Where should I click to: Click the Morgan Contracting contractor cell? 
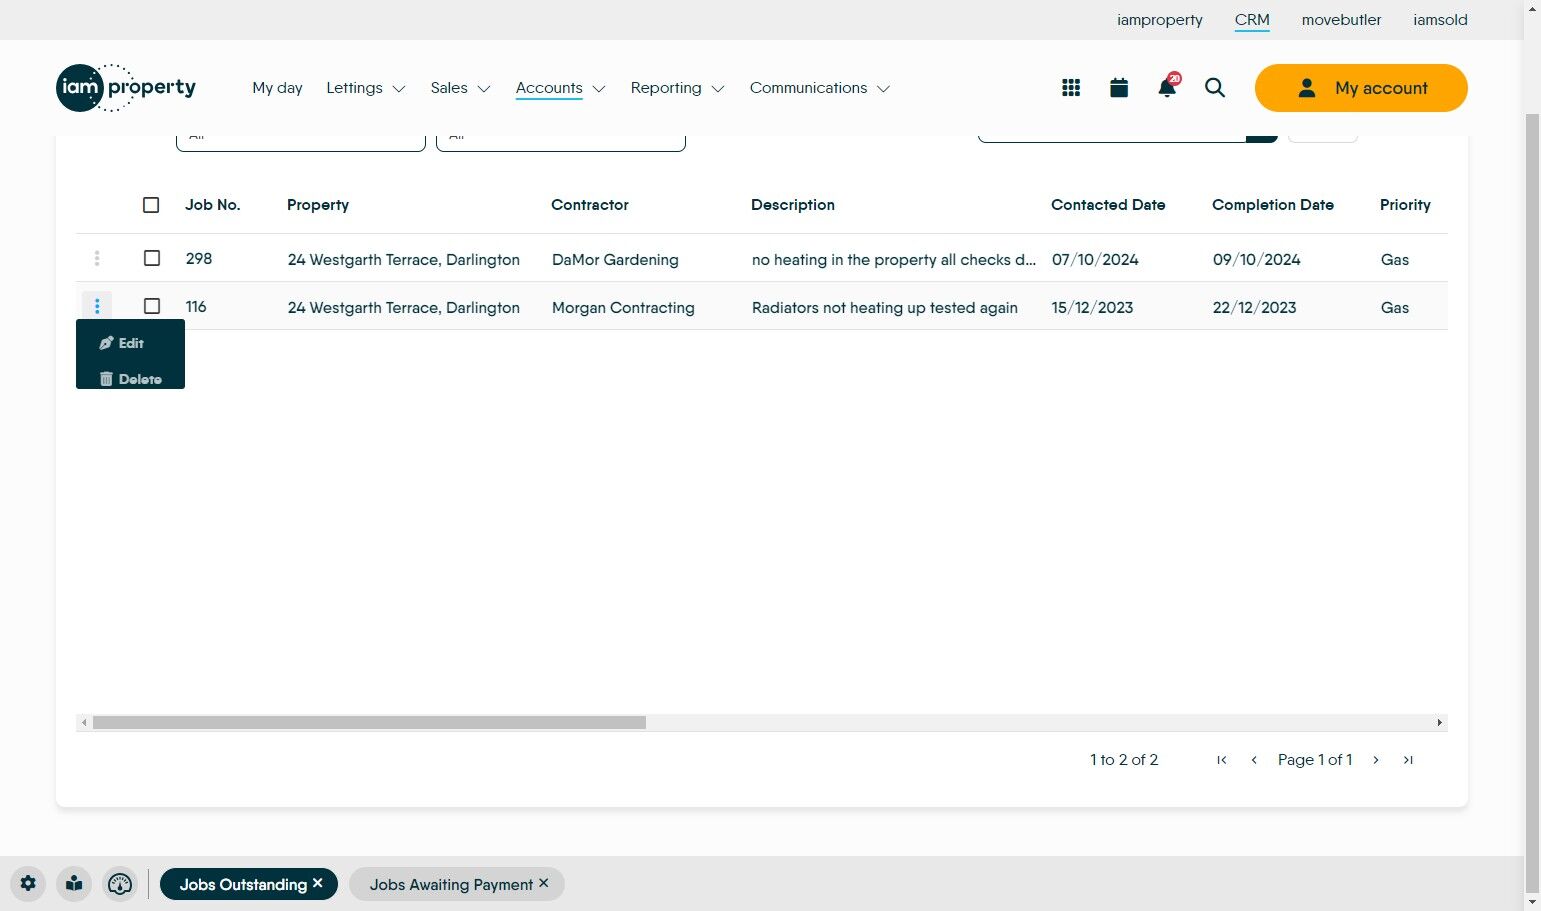[x=623, y=308]
